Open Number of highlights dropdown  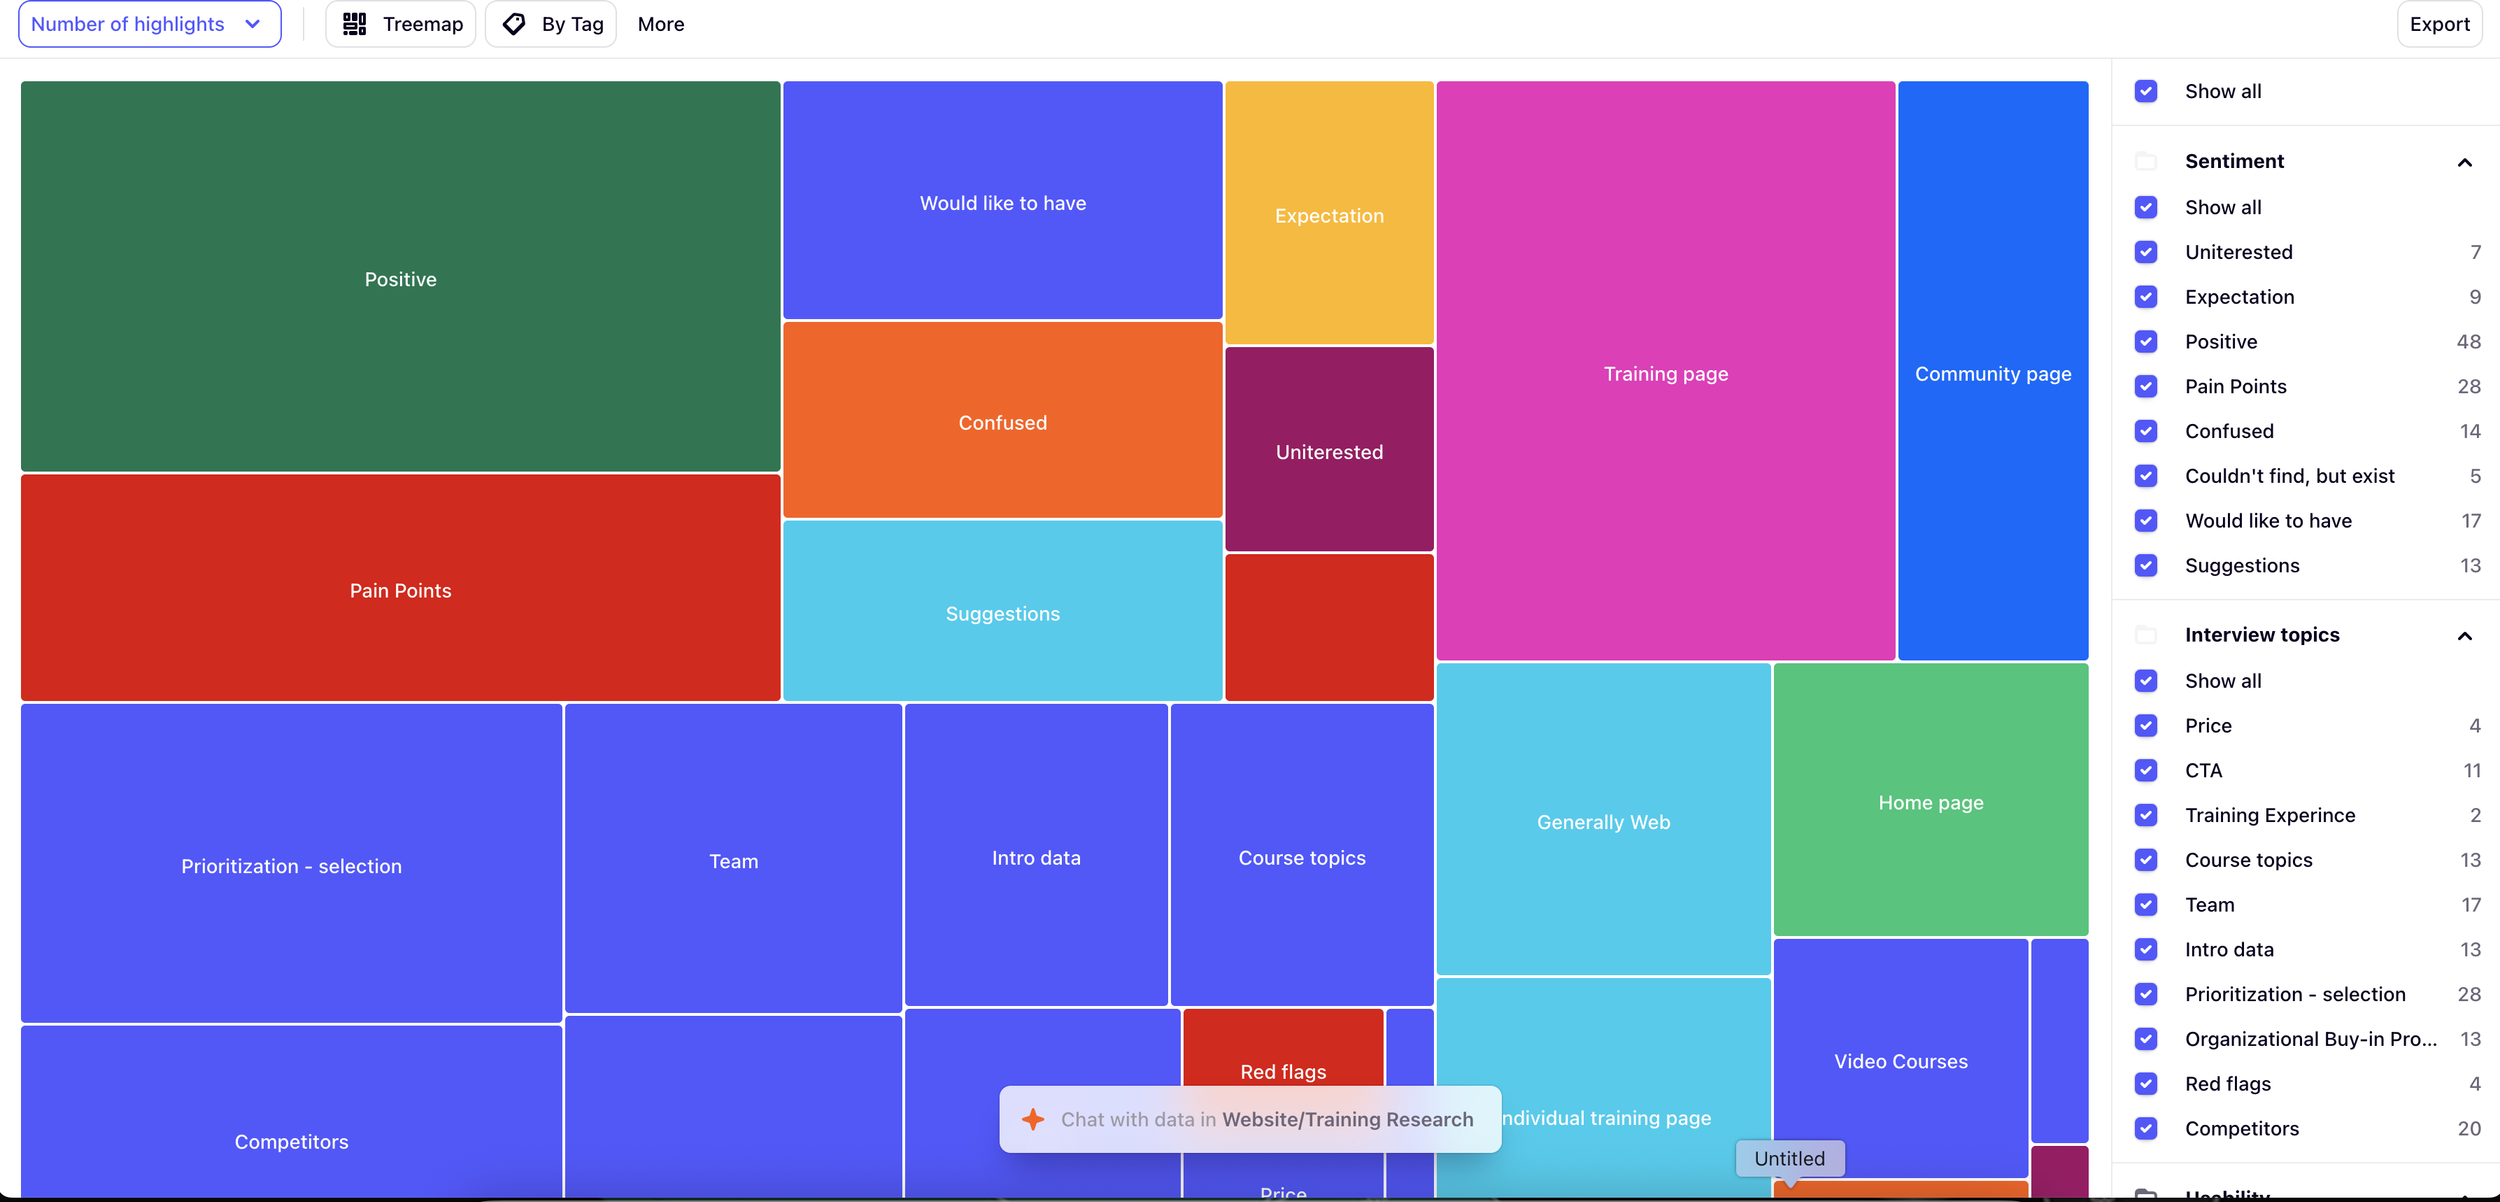(149, 24)
